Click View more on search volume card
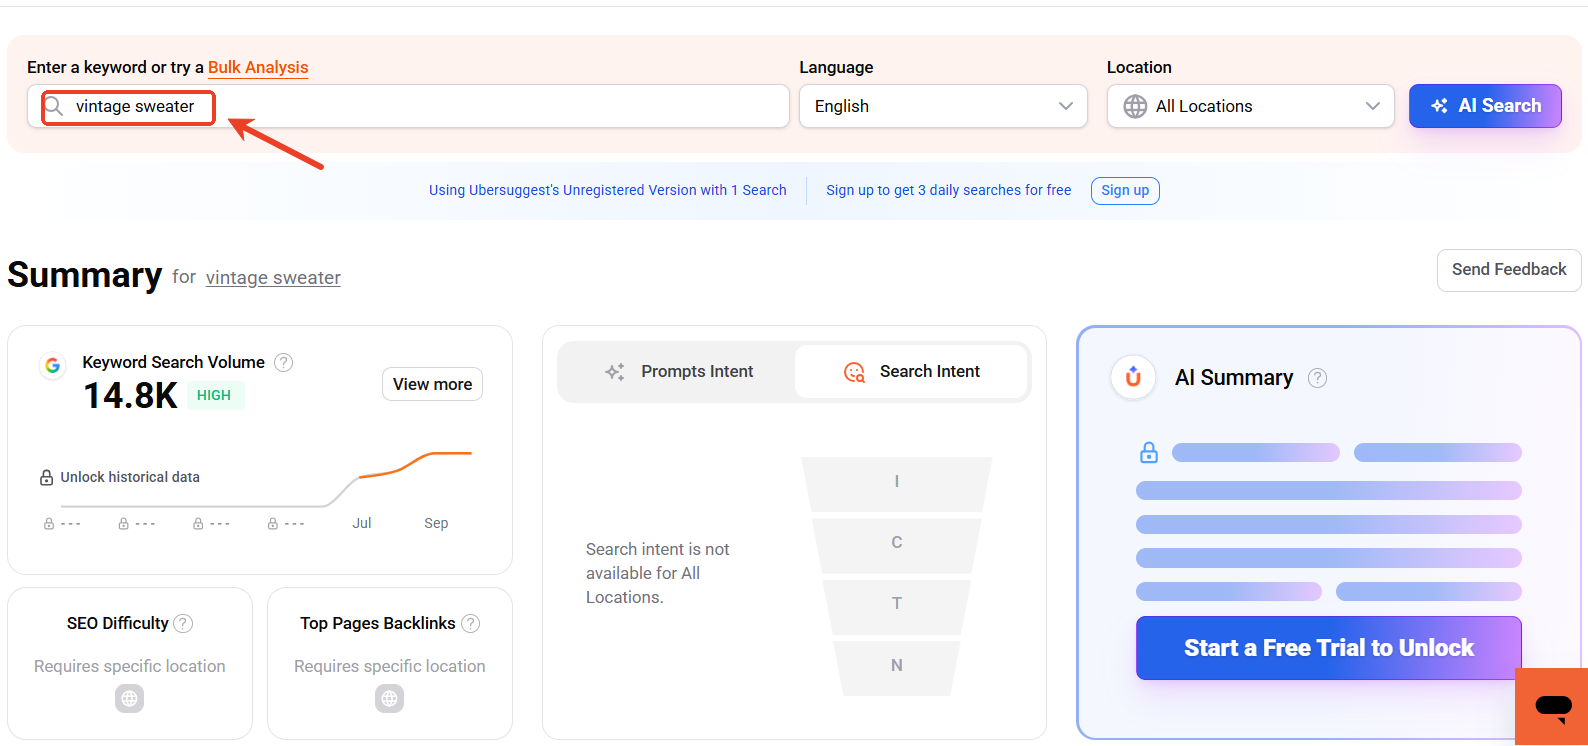 pyautogui.click(x=432, y=384)
